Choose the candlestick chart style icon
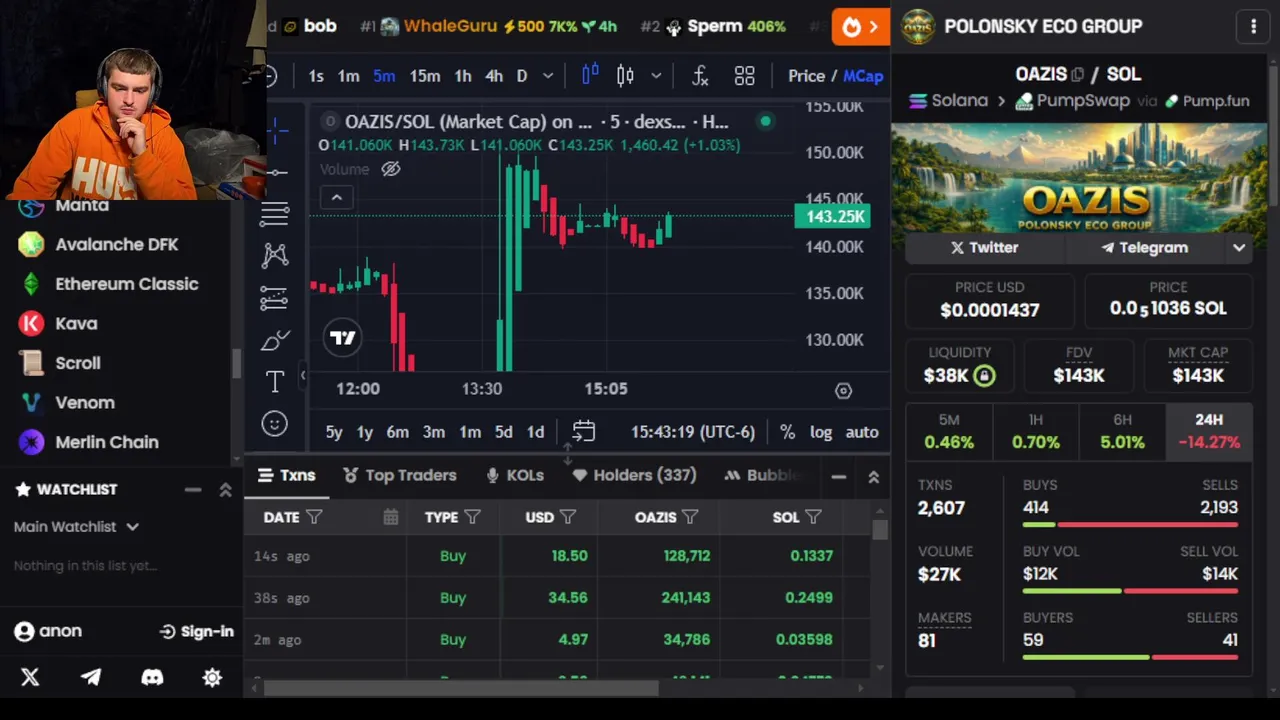 625,76
